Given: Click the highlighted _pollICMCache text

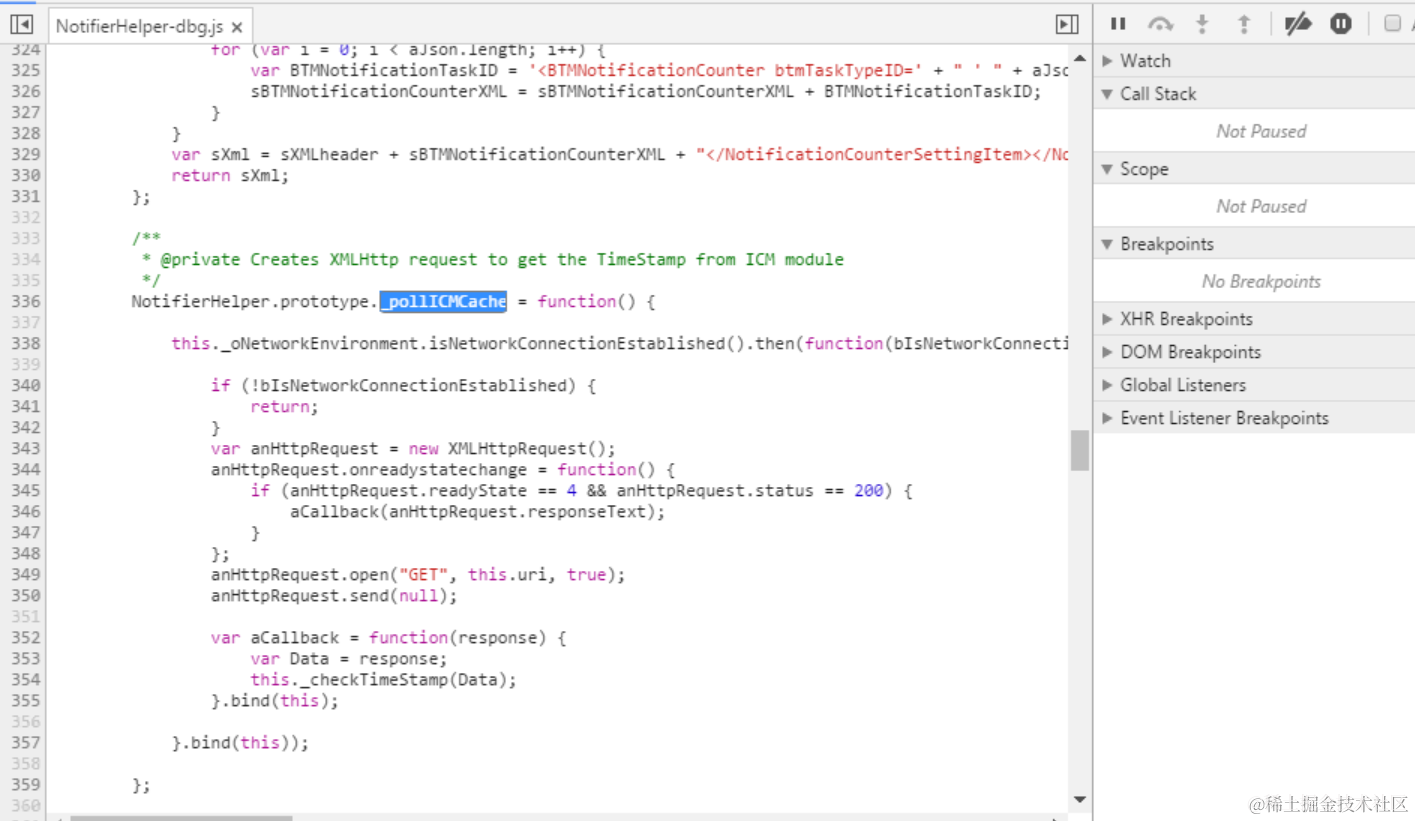Looking at the screenshot, I should [x=443, y=301].
